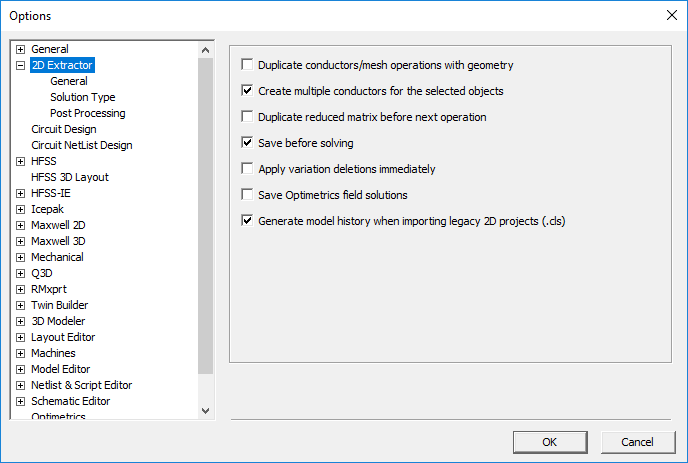
Task: Click the Cancel button
Action: pyautogui.click(x=638, y=442)
